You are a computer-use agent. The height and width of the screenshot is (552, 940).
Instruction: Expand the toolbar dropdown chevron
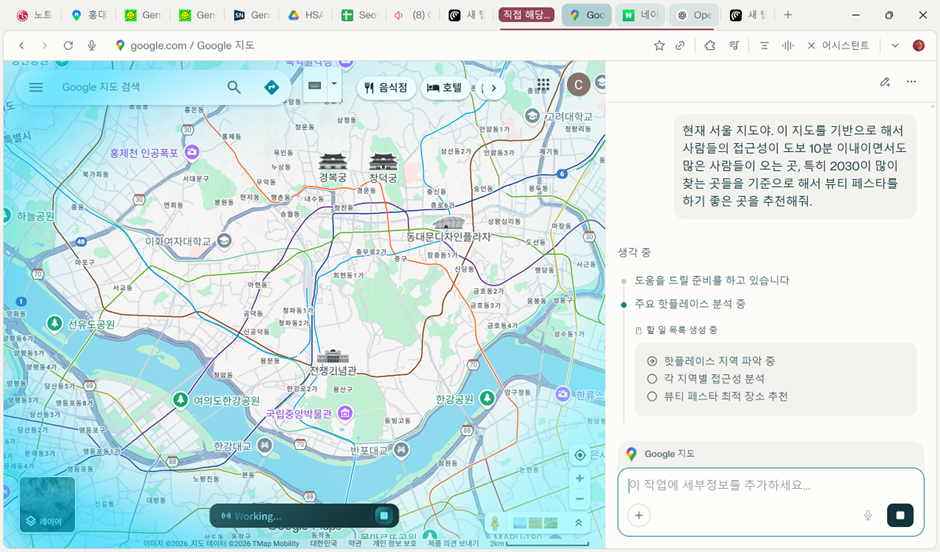pos(895,46)
